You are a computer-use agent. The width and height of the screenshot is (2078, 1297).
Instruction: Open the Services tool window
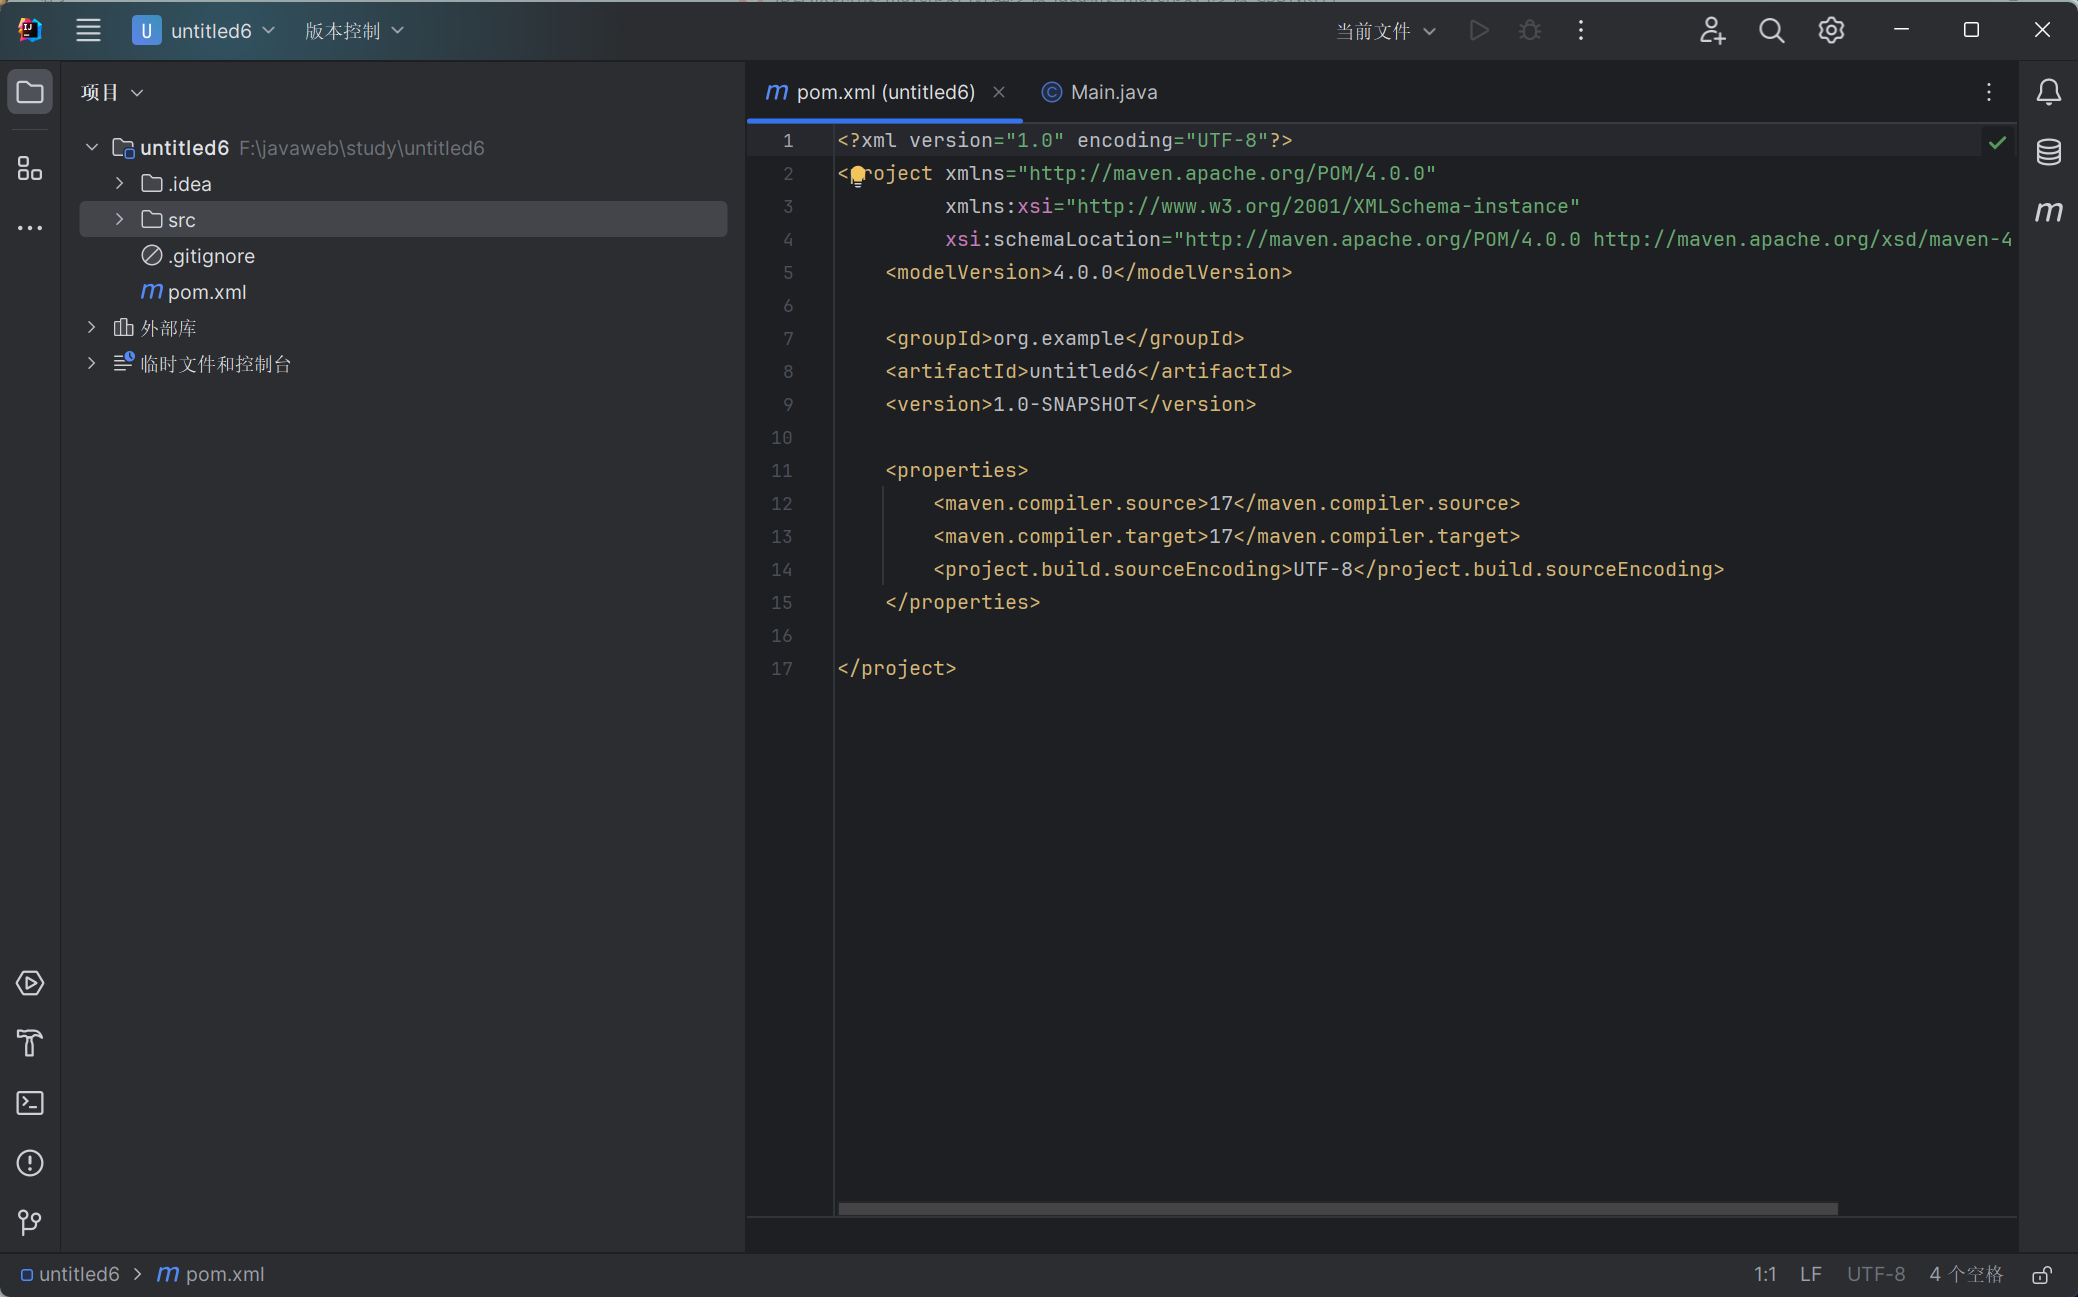tap(30, 983)
